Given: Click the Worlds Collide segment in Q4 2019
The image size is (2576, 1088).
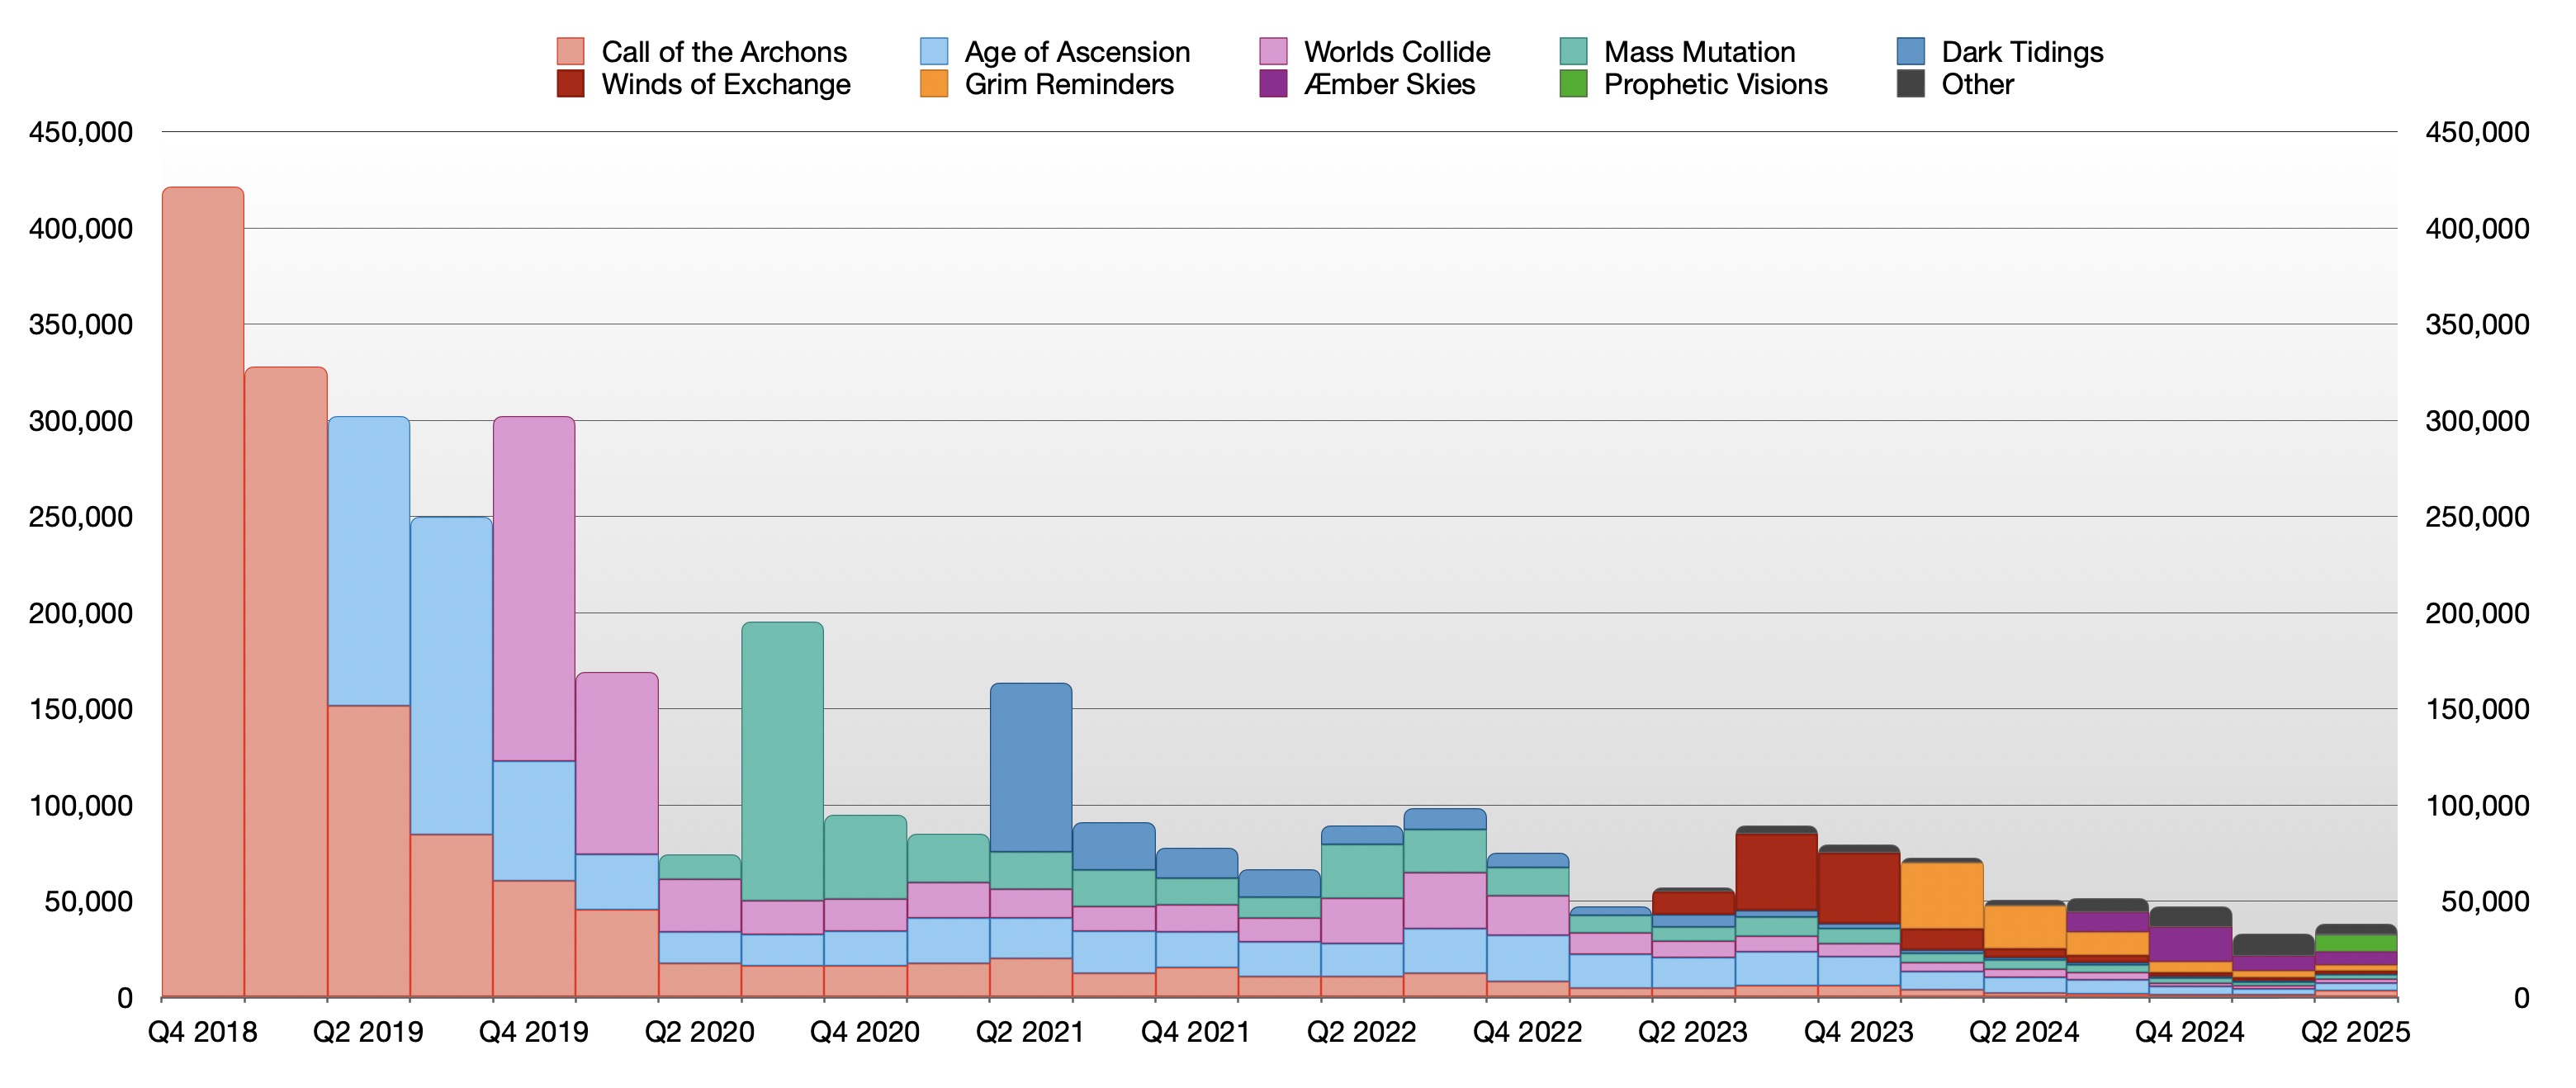Looking at the screenshot, I should click(534, 588).
